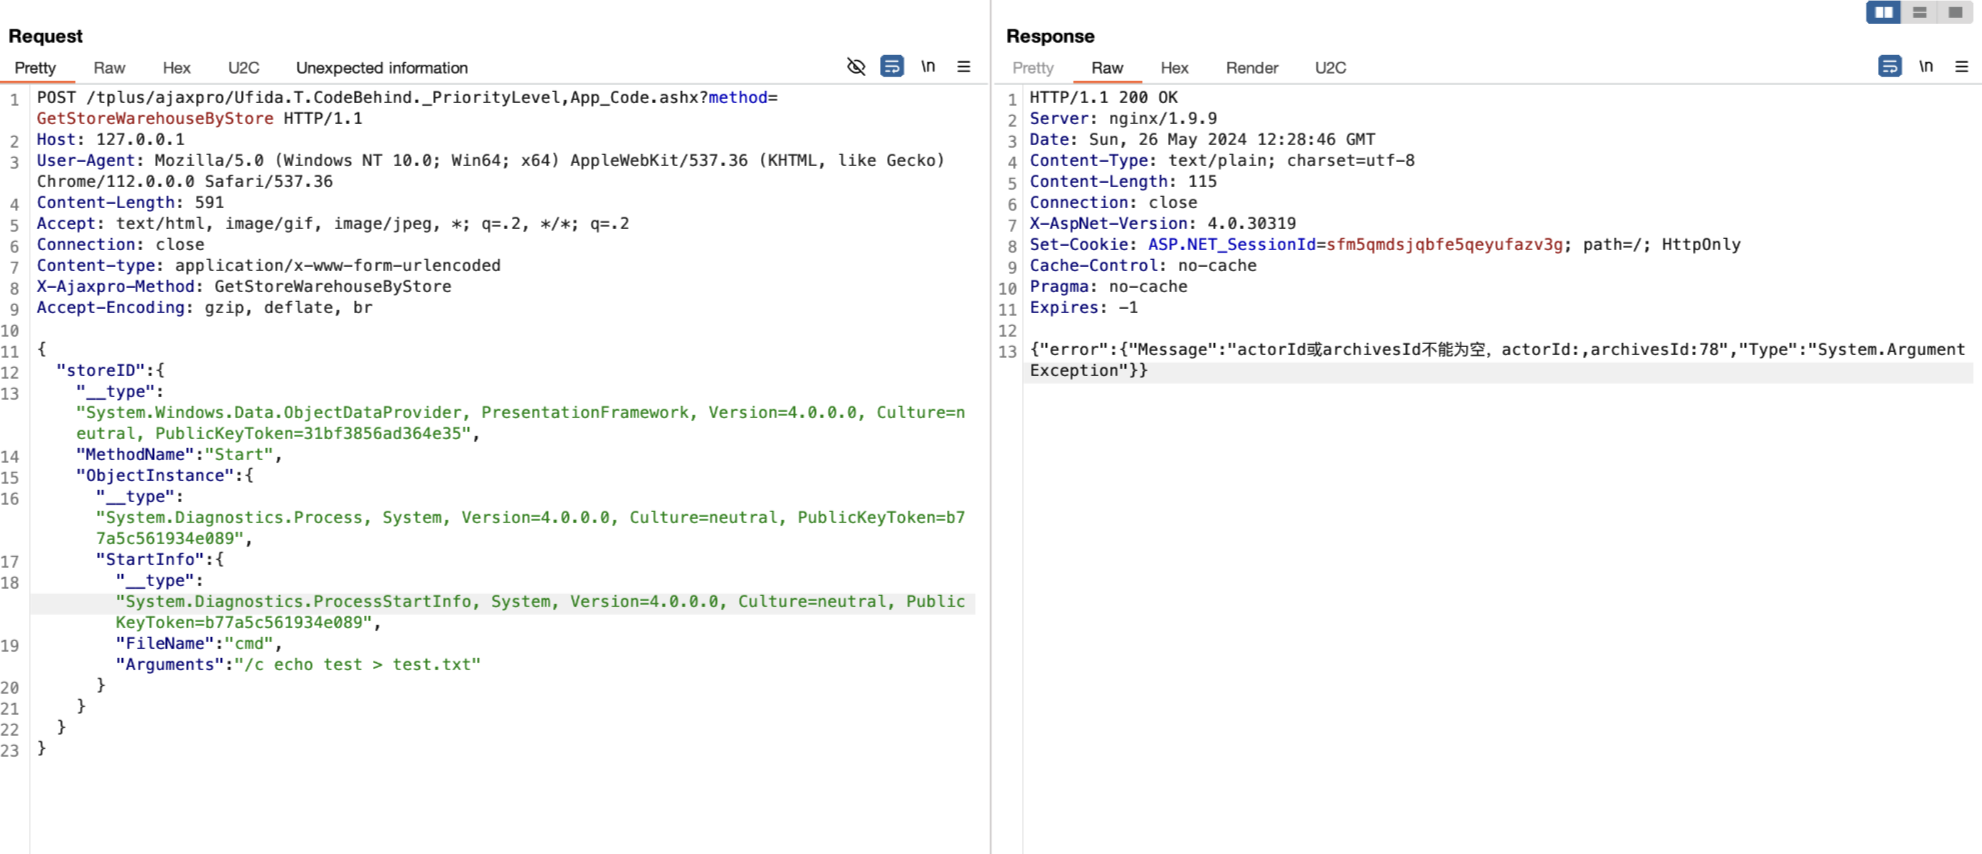Click X-AspNet-Version response header
Screen dimensions: 1982x854
(1163, 223)
